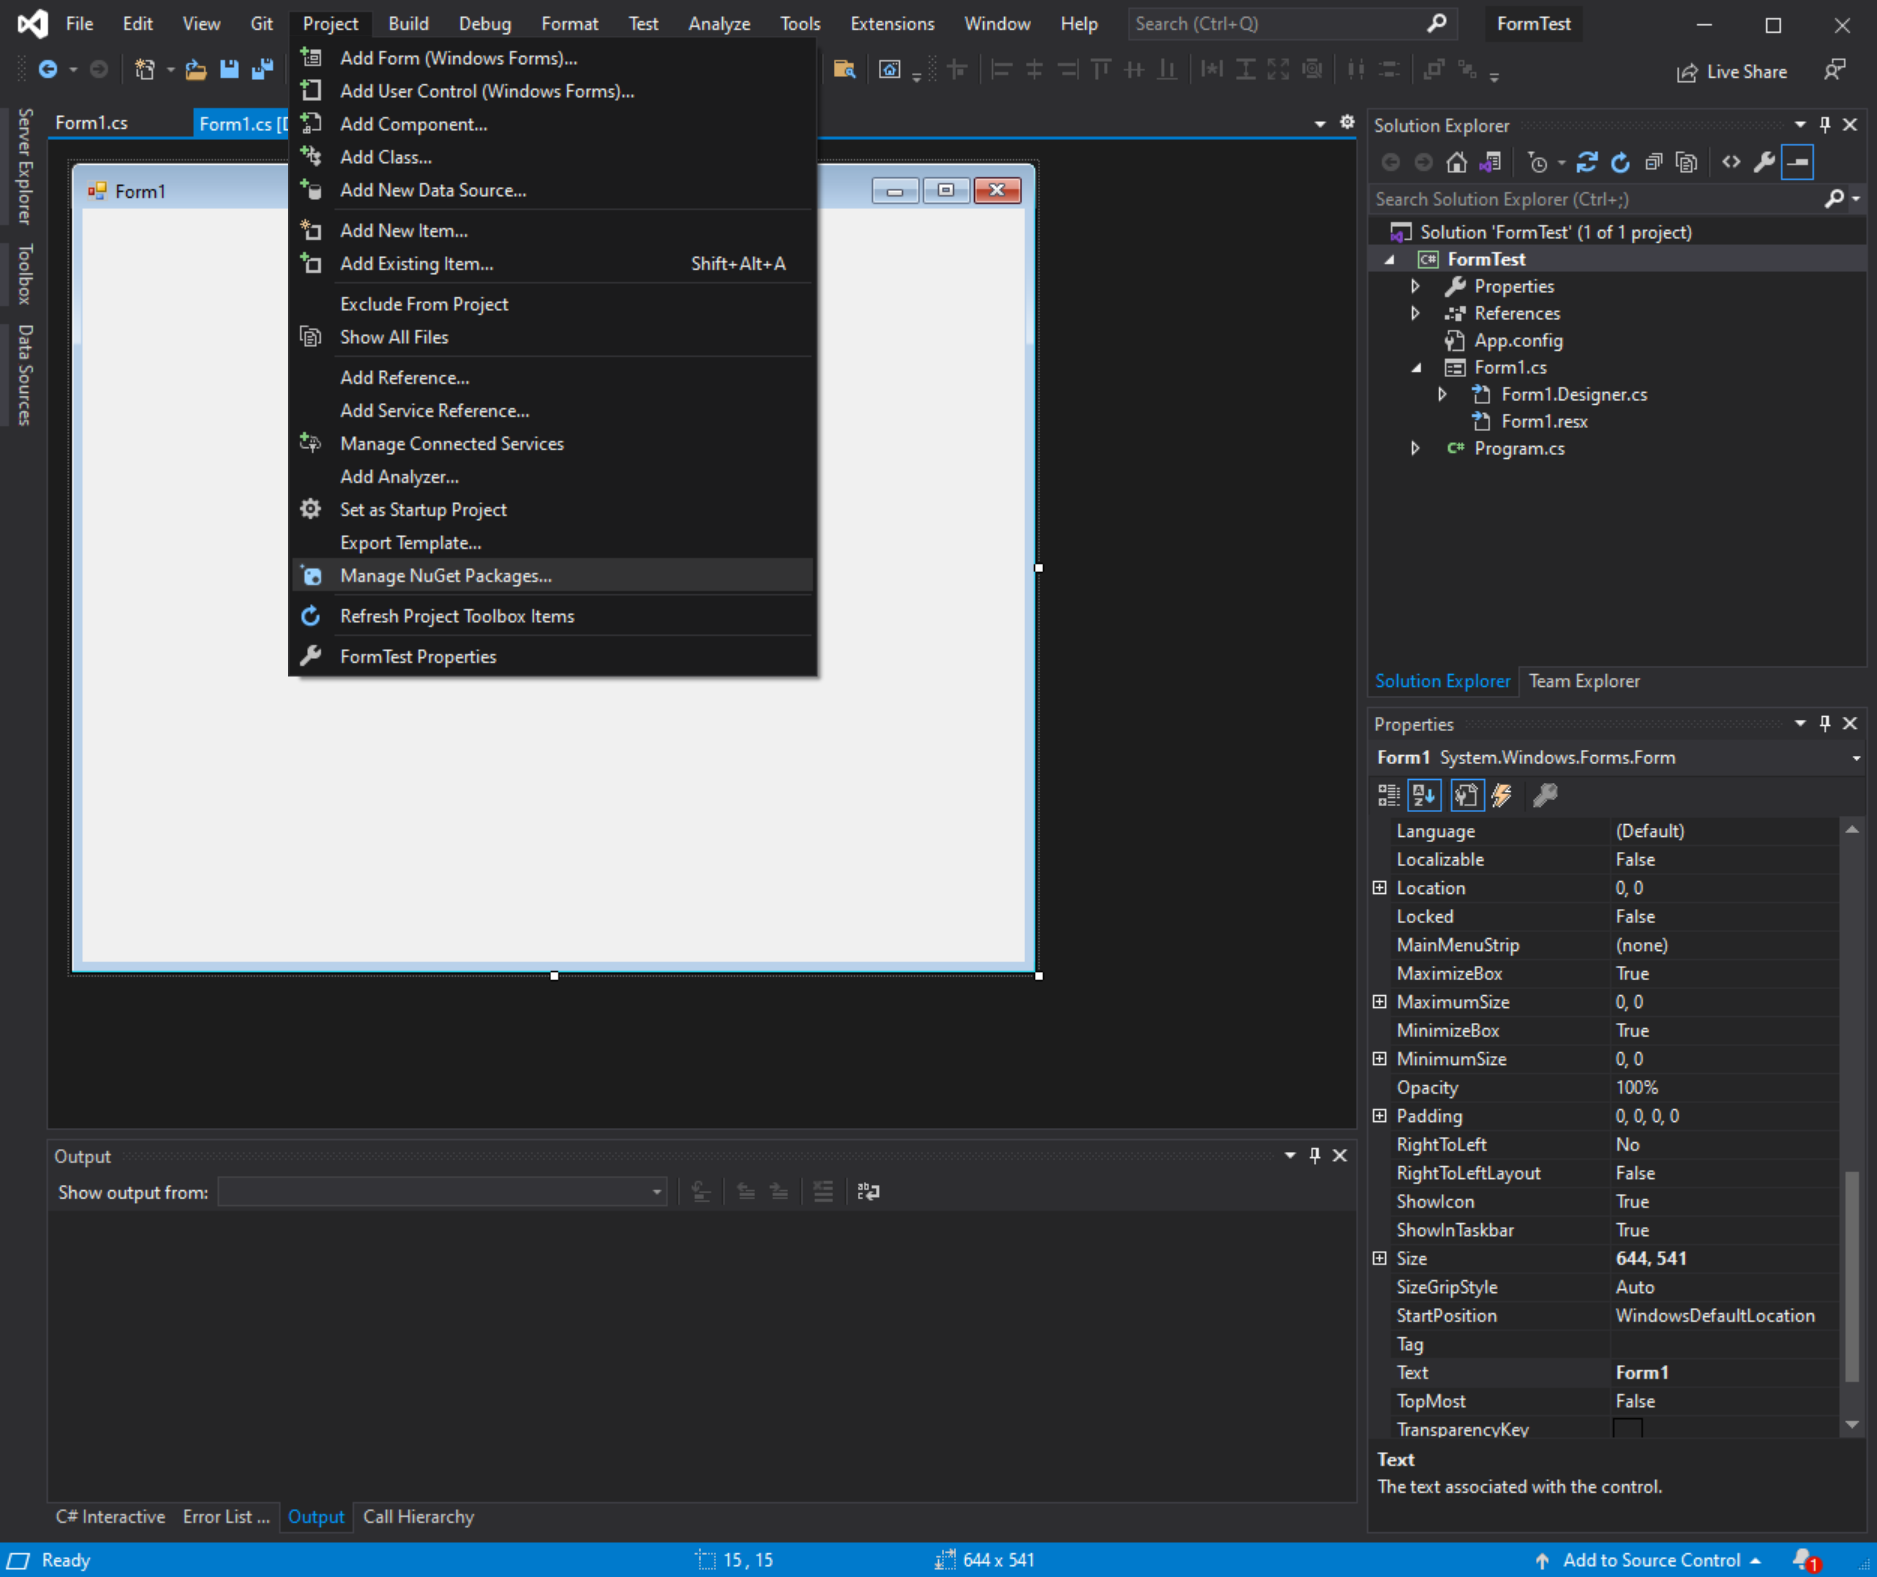Switch to the Team Explorer tab

1584,681
